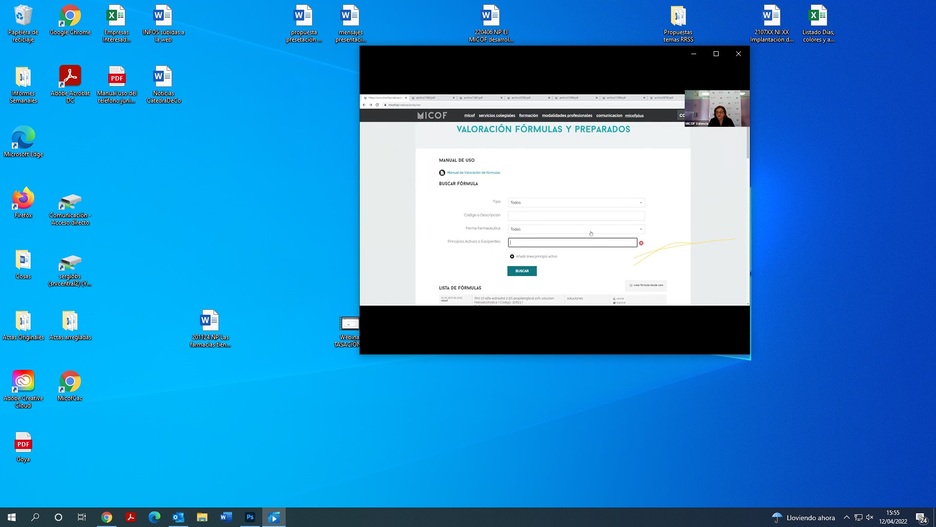Viewport: 936px width, 527px height.
Task: Toggle the muted volume icon in tray
Action: tap(870, 517)
